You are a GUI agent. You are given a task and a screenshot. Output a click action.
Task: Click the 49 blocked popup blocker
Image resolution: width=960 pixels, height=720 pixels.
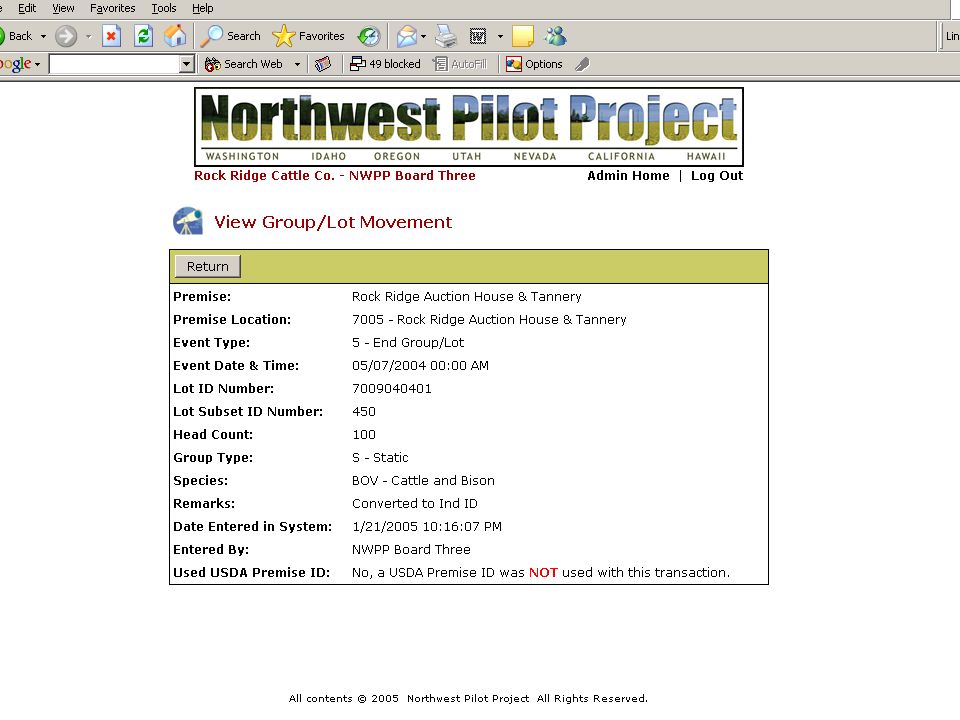(x=385, y=64)
